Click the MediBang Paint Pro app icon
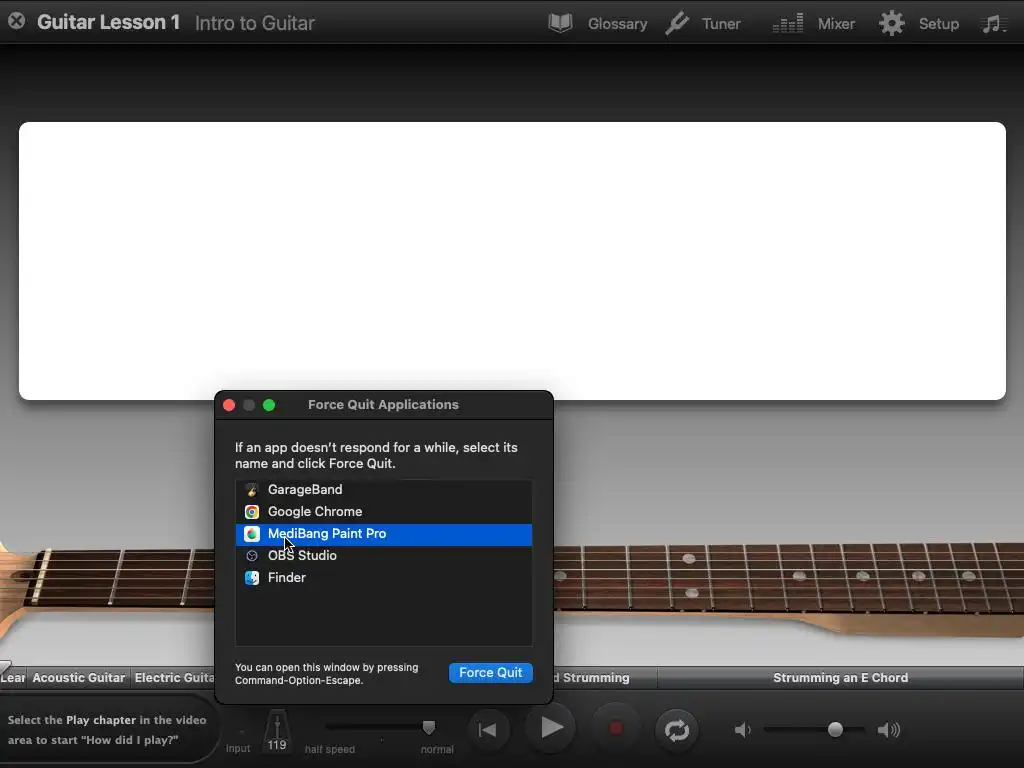The image size is (1024, 768). [x=251, y=534]
